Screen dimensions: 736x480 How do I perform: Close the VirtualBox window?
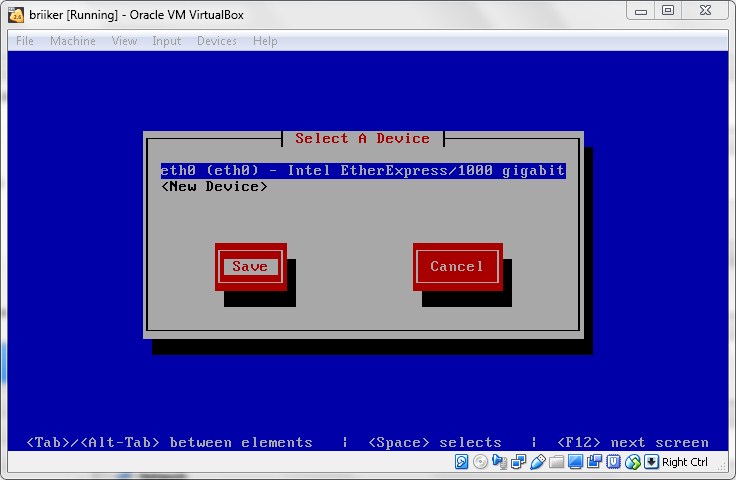click(705, 10)
